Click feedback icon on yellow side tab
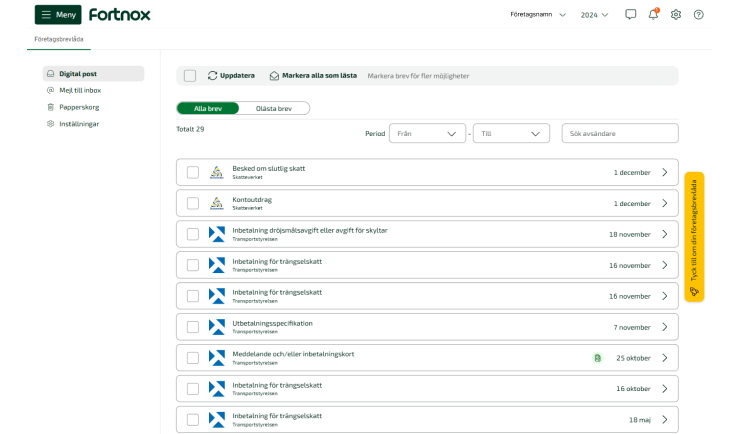This screenshot has width=740, height=434. pos(694,291)
